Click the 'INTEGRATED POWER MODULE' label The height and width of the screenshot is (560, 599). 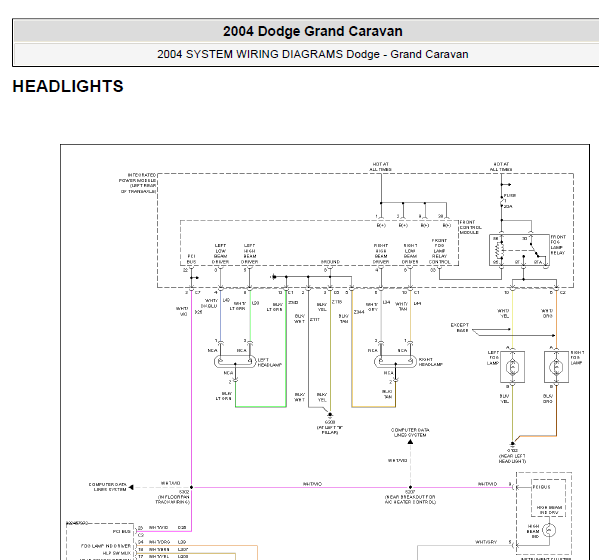coord(138,183)
